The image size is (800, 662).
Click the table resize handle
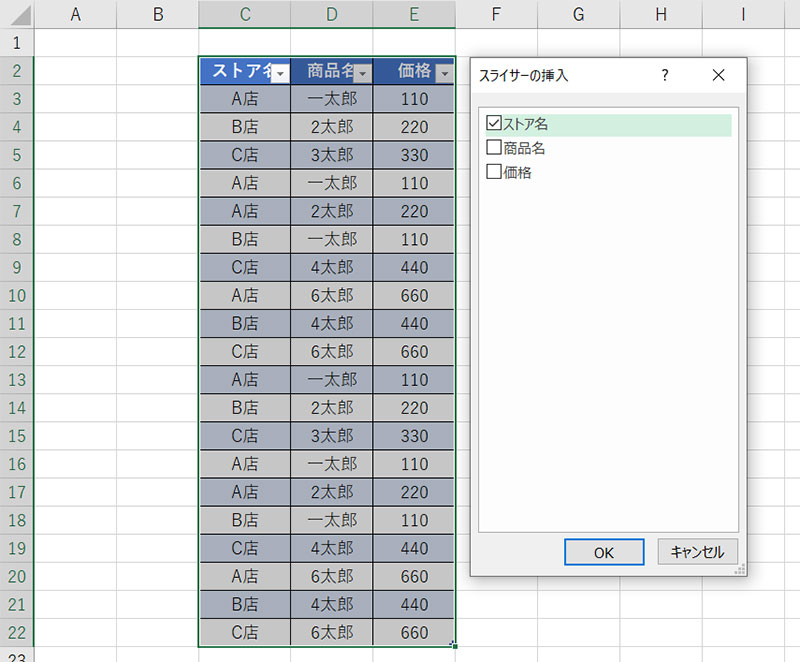[x=454, y=646]
